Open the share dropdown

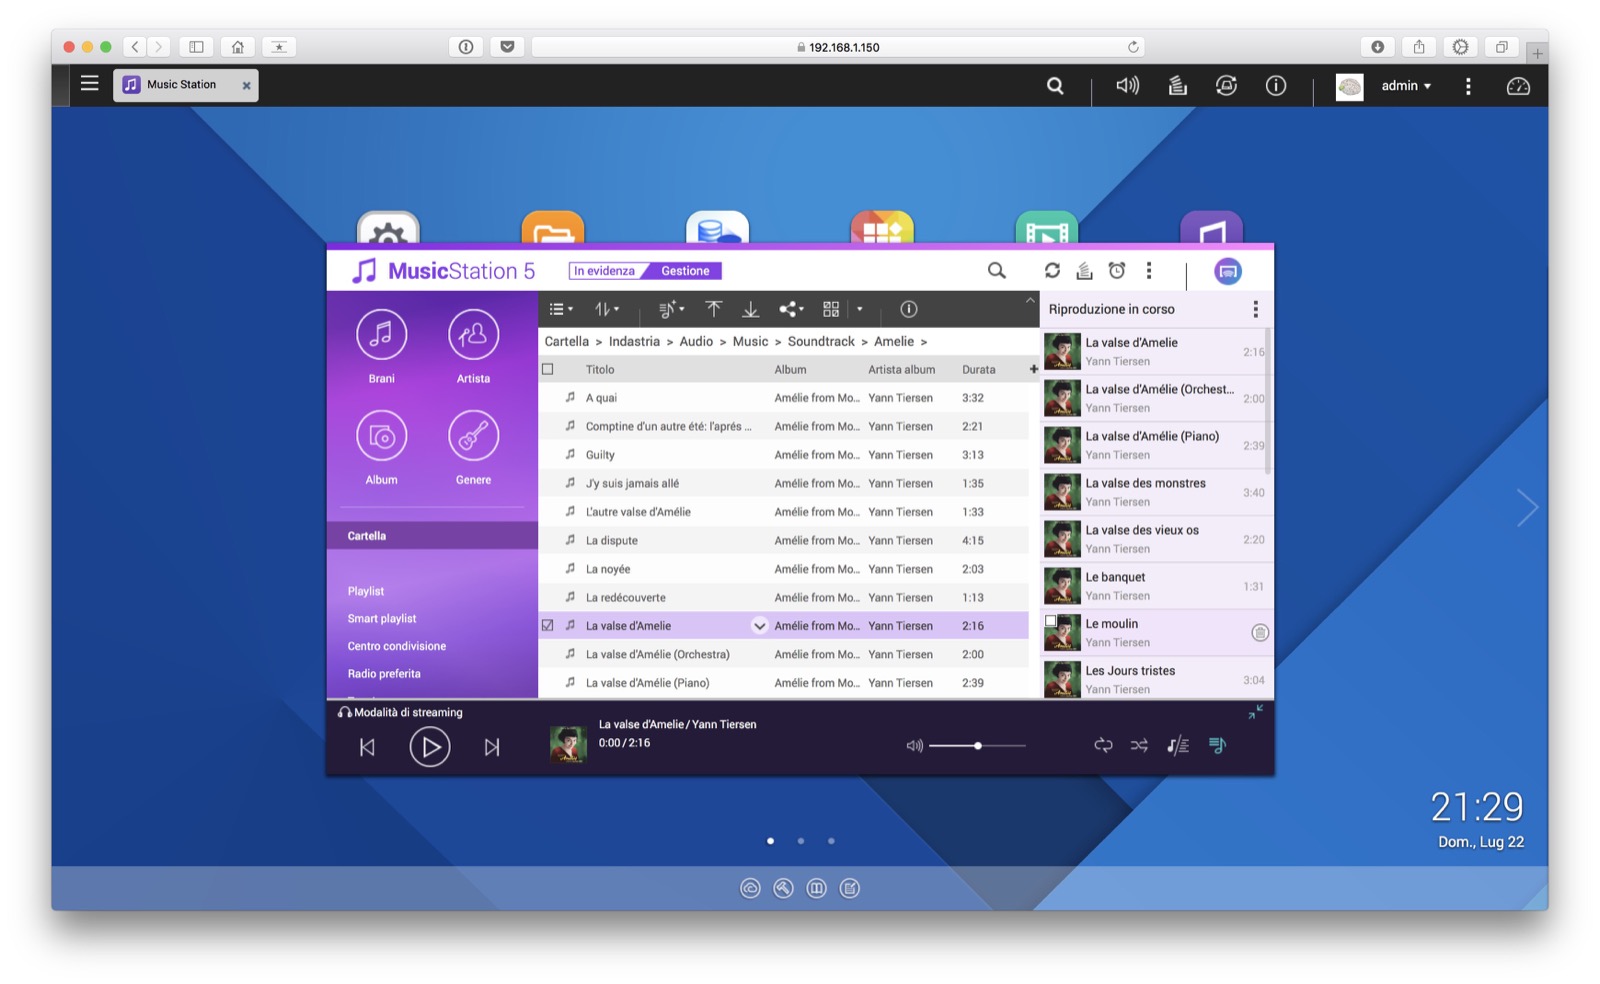791,309
